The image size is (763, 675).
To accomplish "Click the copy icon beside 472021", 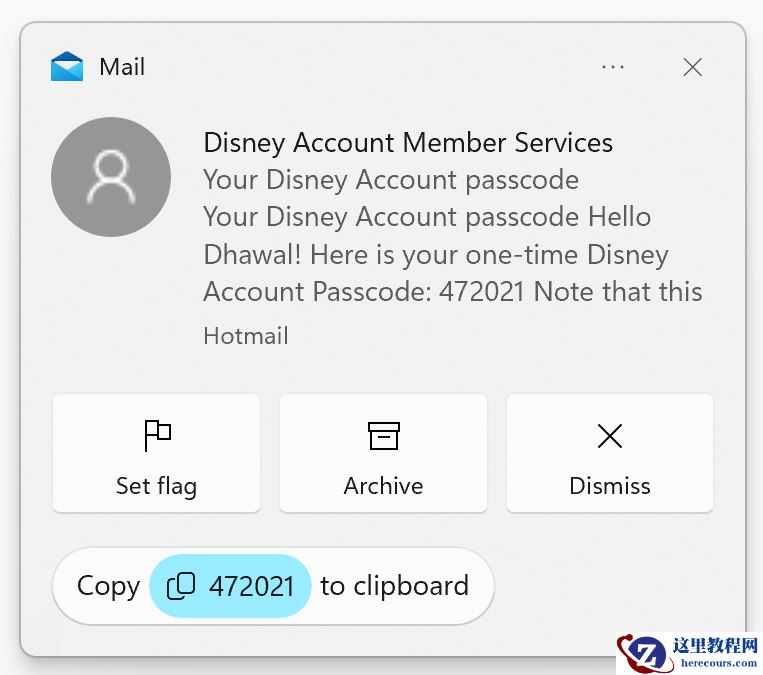I will 181,586.
